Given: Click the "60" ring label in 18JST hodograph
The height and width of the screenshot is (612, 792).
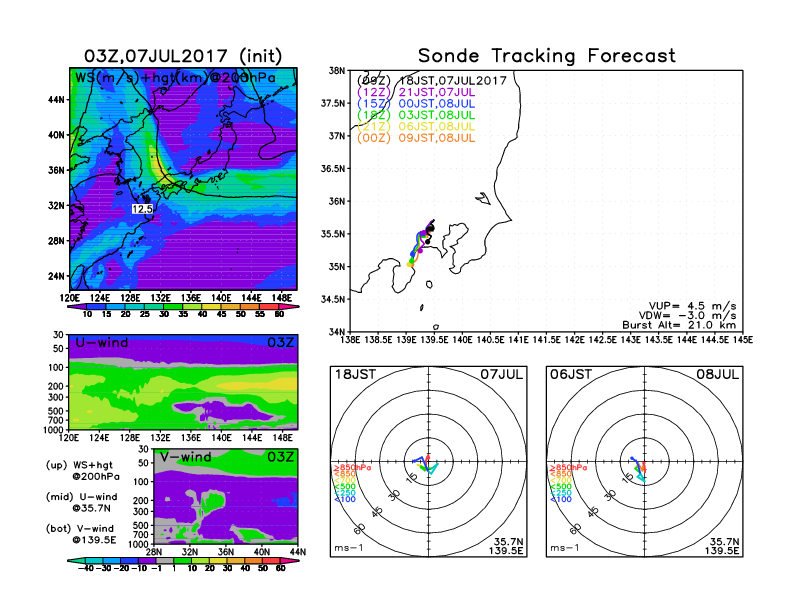Looking at the screenshot, I should [360, 529].
